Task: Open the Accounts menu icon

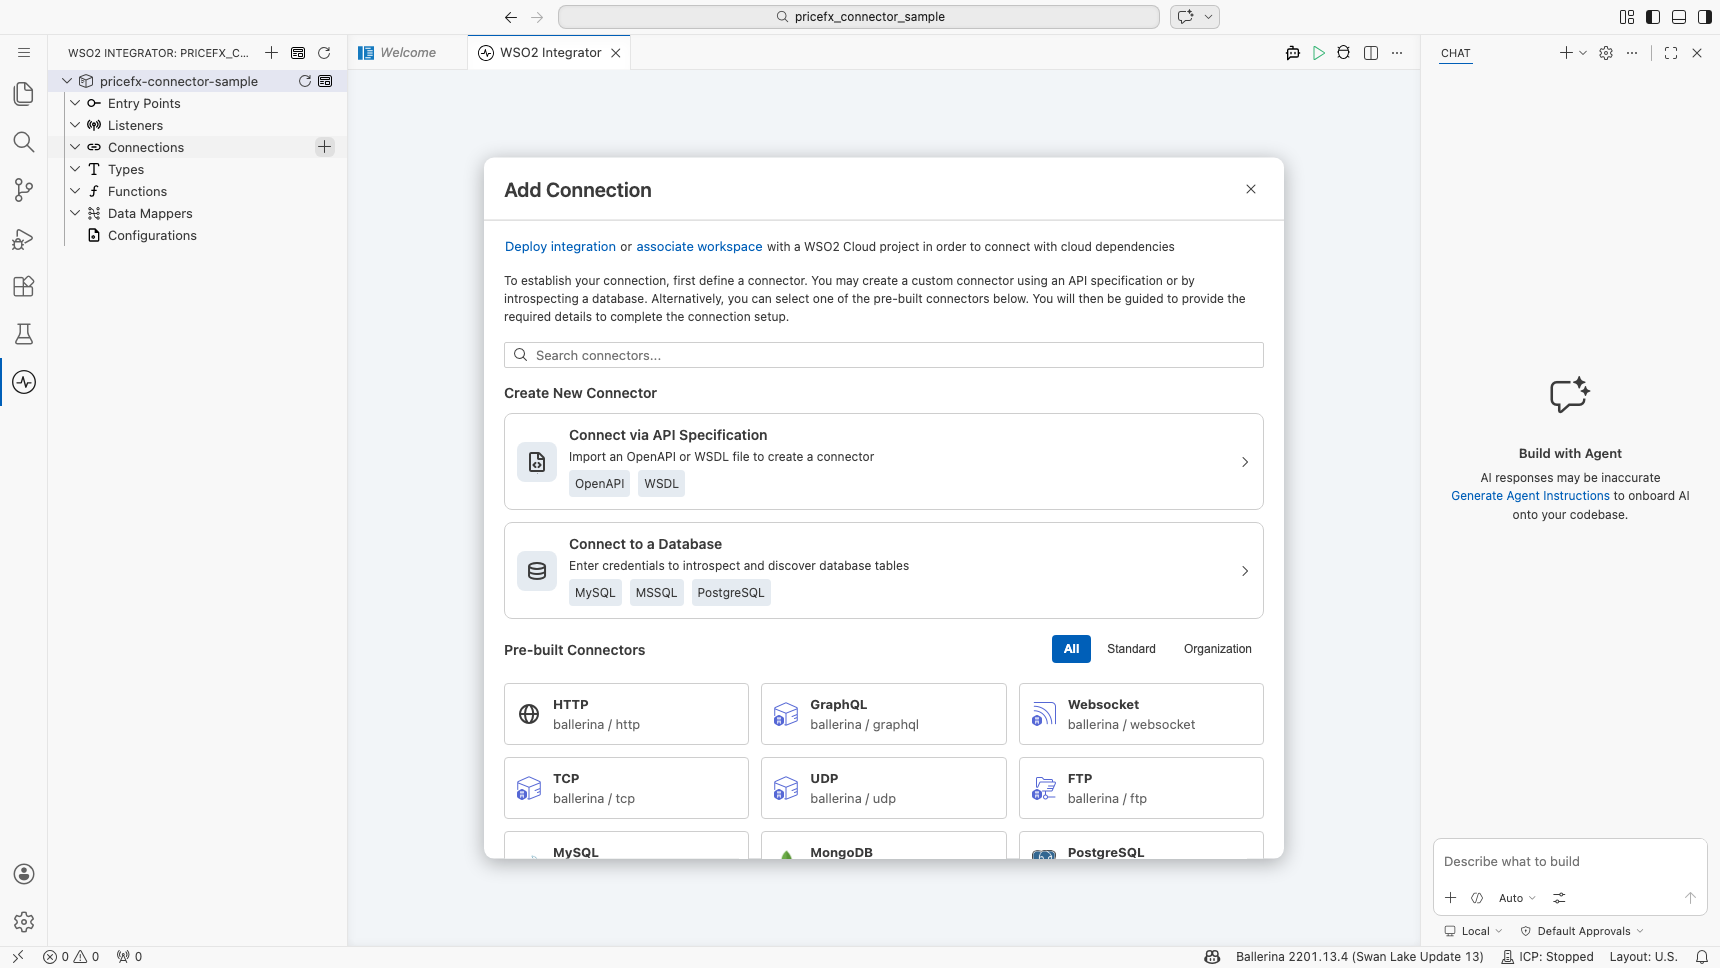Action: pyautogui.click(x=24, y=874)
